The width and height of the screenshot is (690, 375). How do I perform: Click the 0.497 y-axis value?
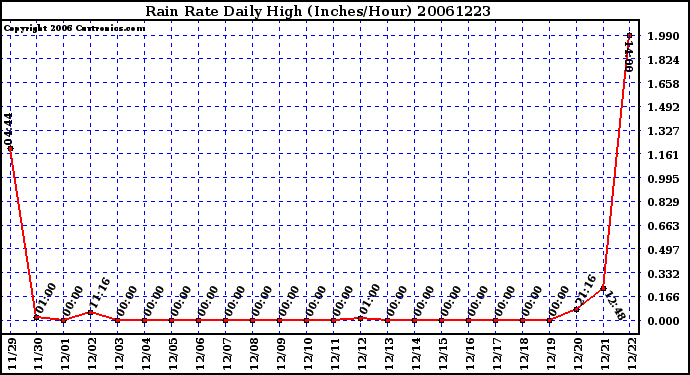[663, 250]
